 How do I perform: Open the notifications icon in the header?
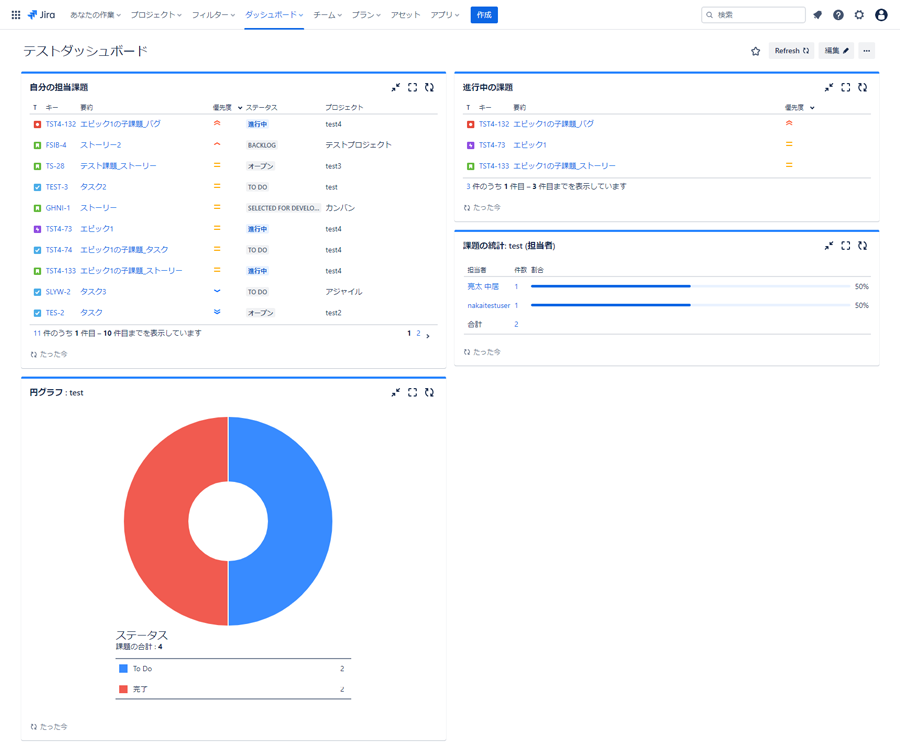point(817,15)
